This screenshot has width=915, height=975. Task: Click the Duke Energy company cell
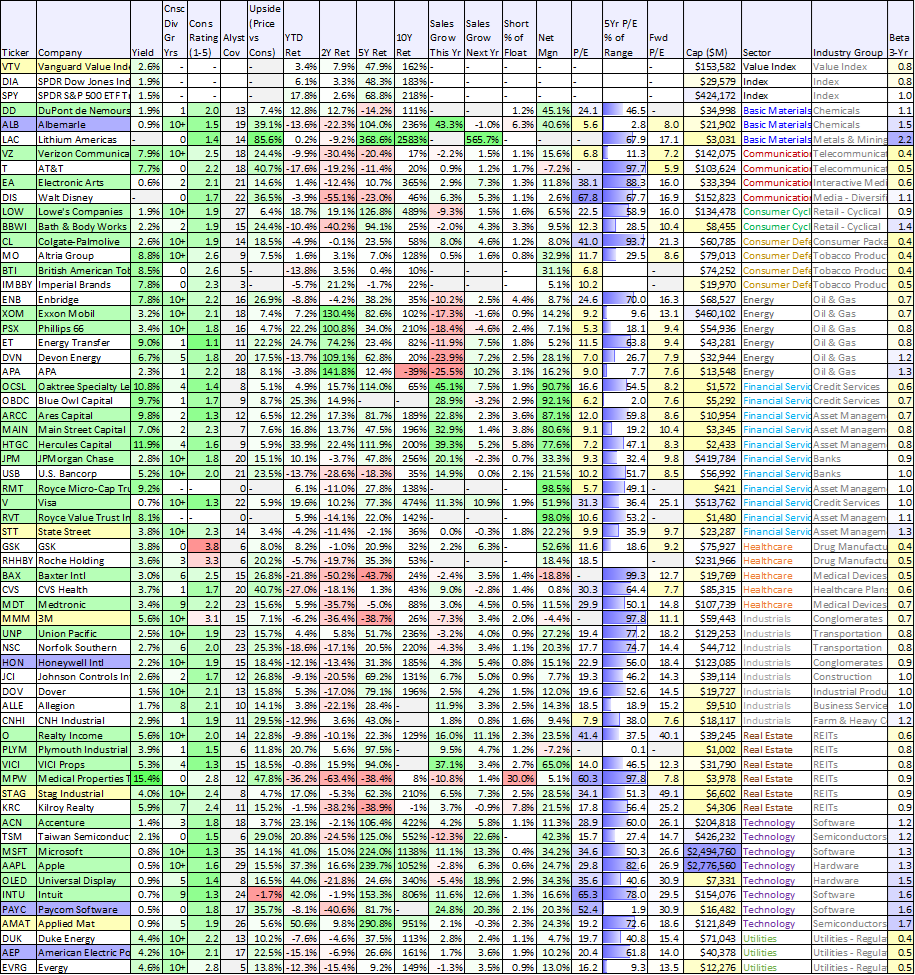(x=83, y=938)
